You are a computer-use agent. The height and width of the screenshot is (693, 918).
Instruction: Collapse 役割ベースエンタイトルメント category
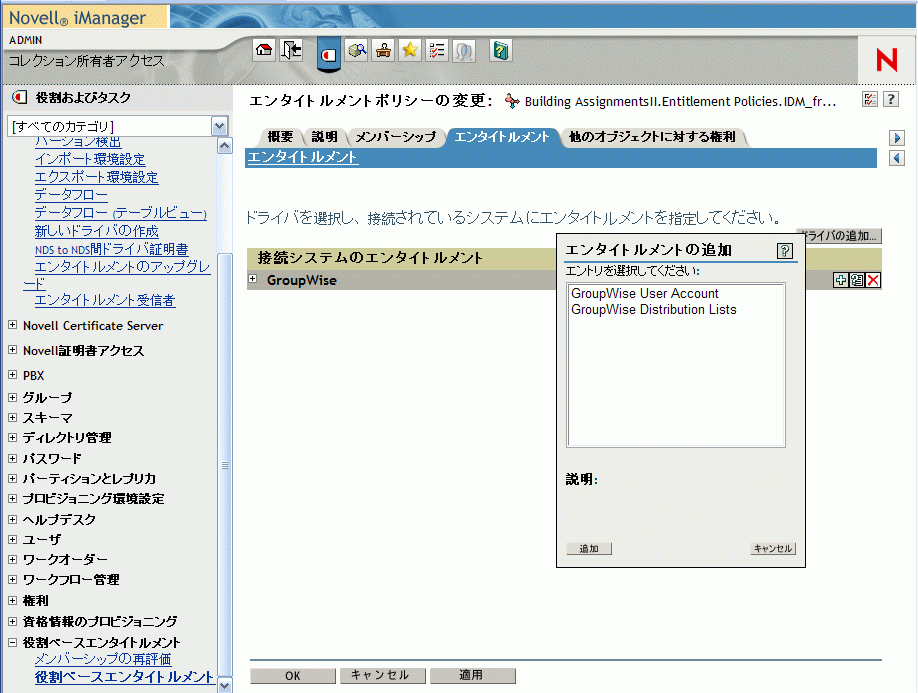tap(12, 642)
